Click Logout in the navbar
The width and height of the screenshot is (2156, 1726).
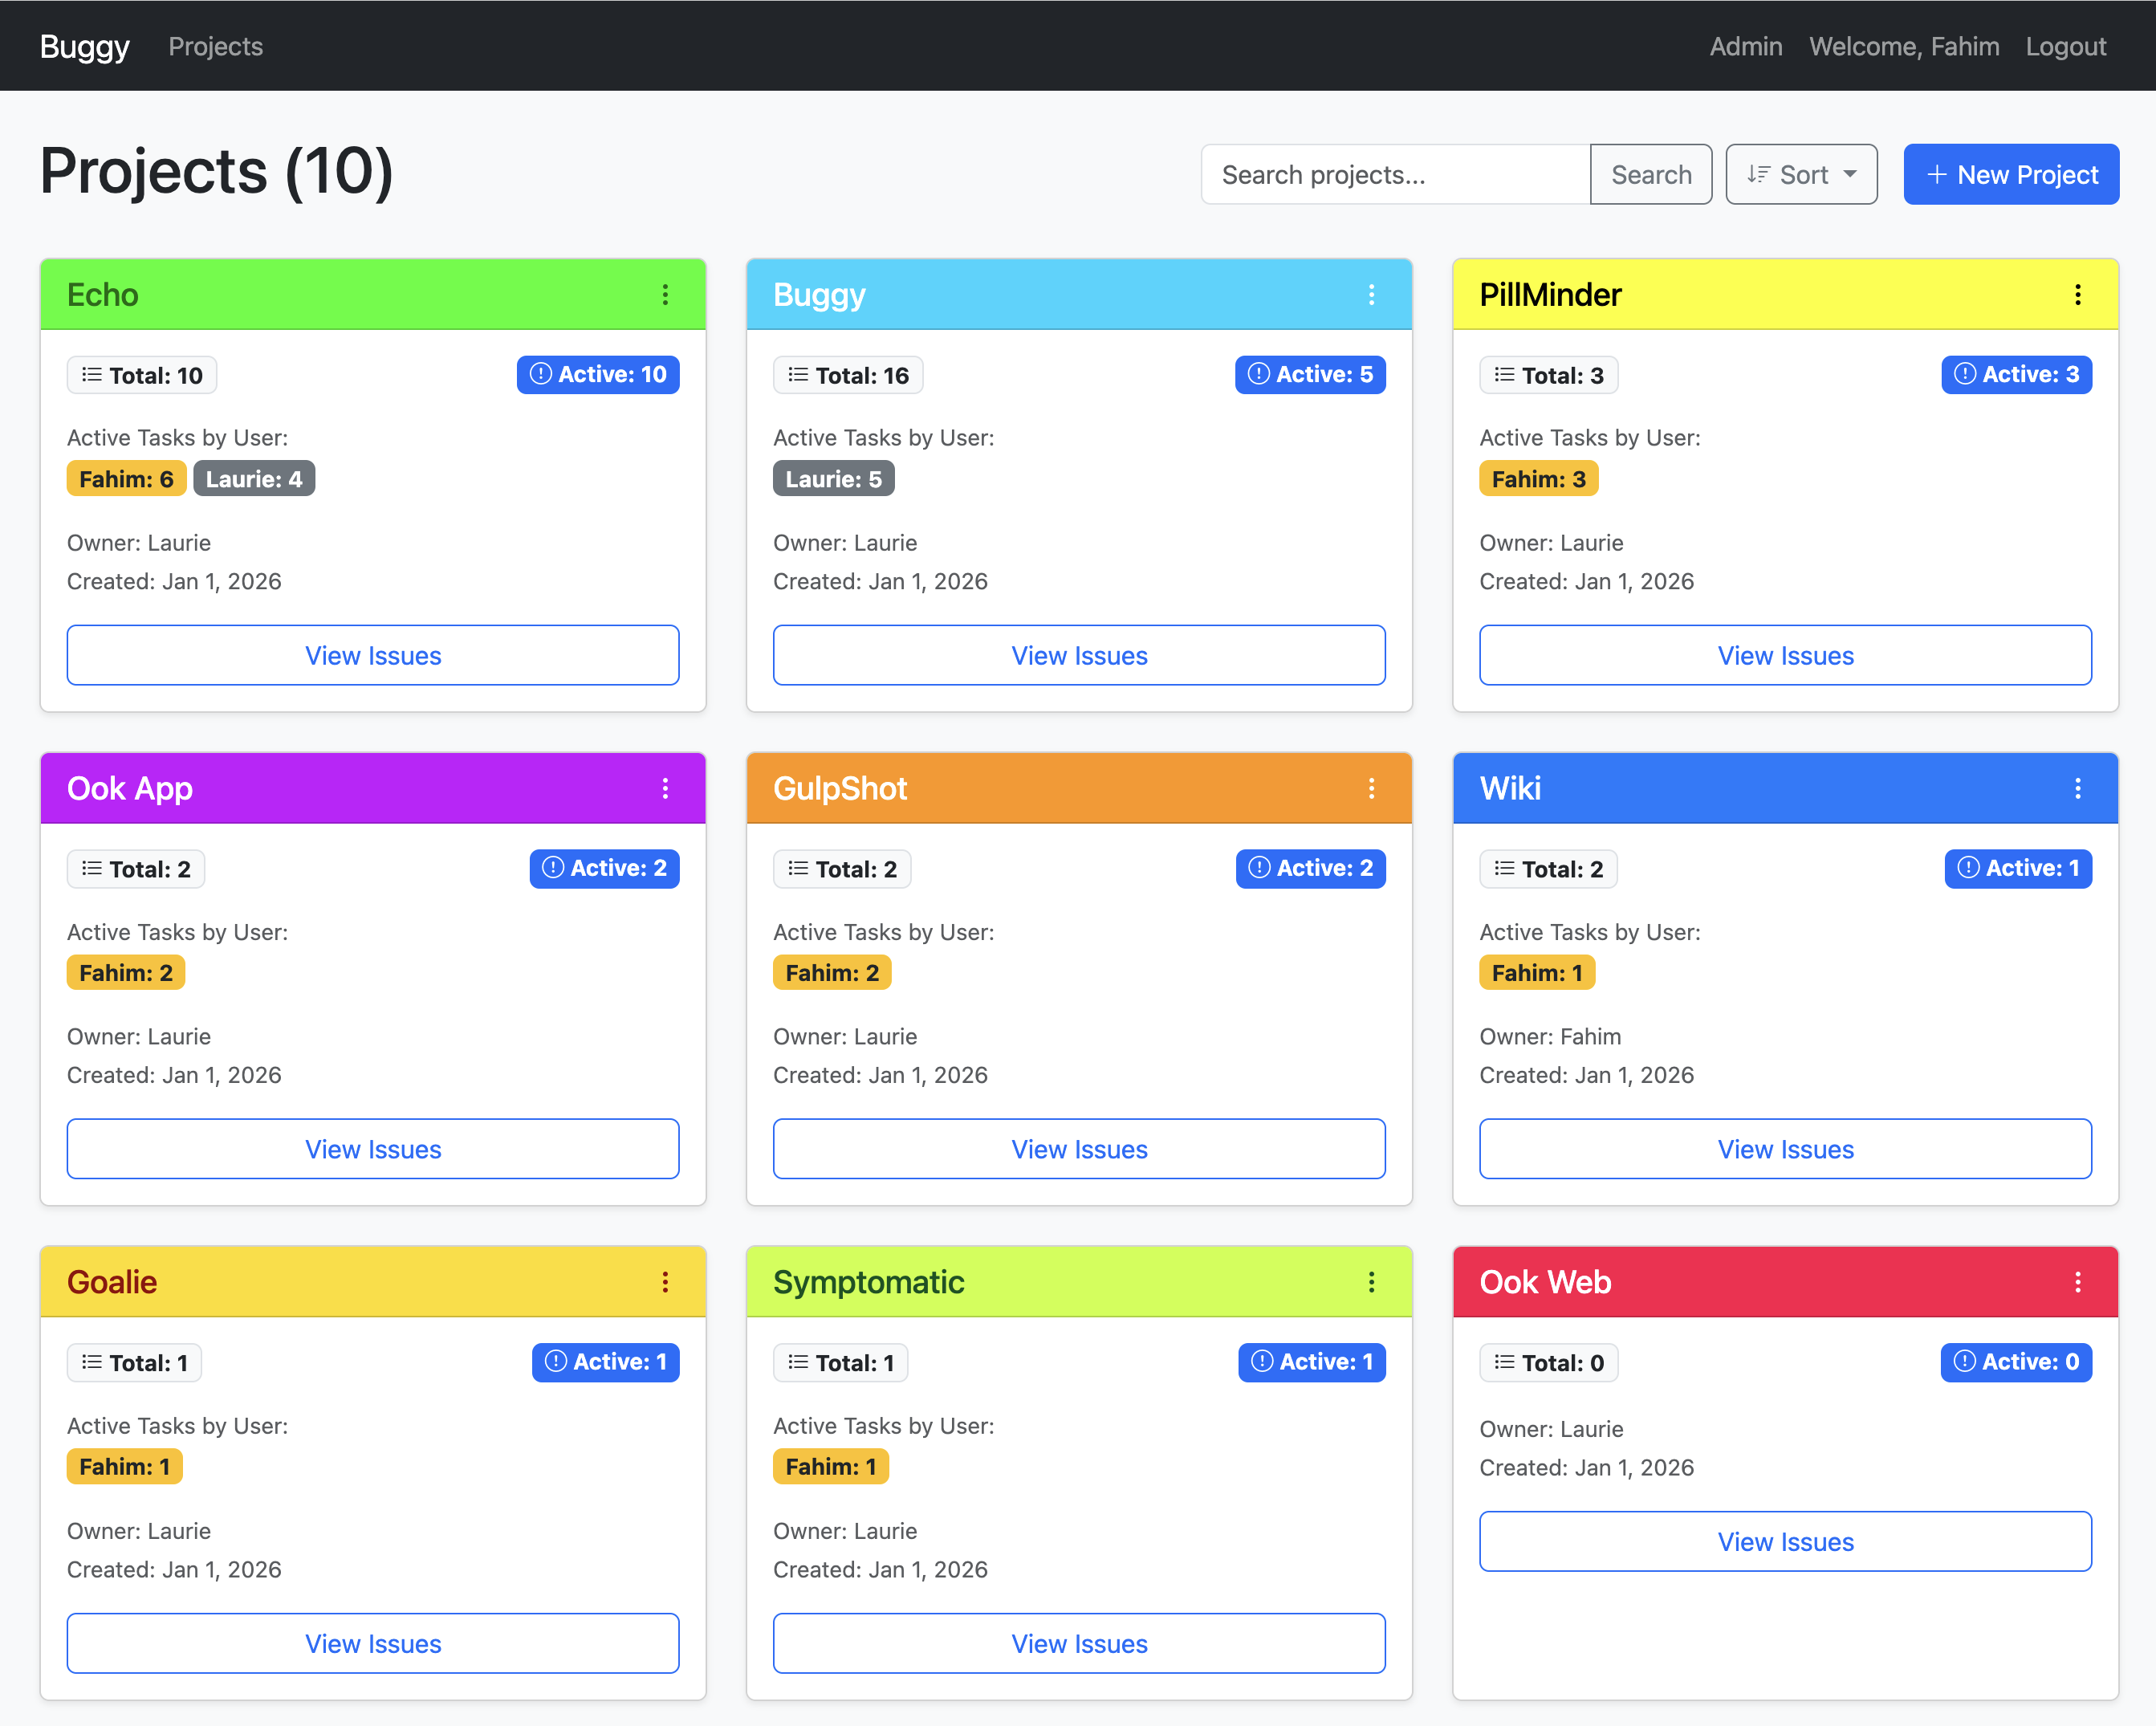[x=2065, y=46]
